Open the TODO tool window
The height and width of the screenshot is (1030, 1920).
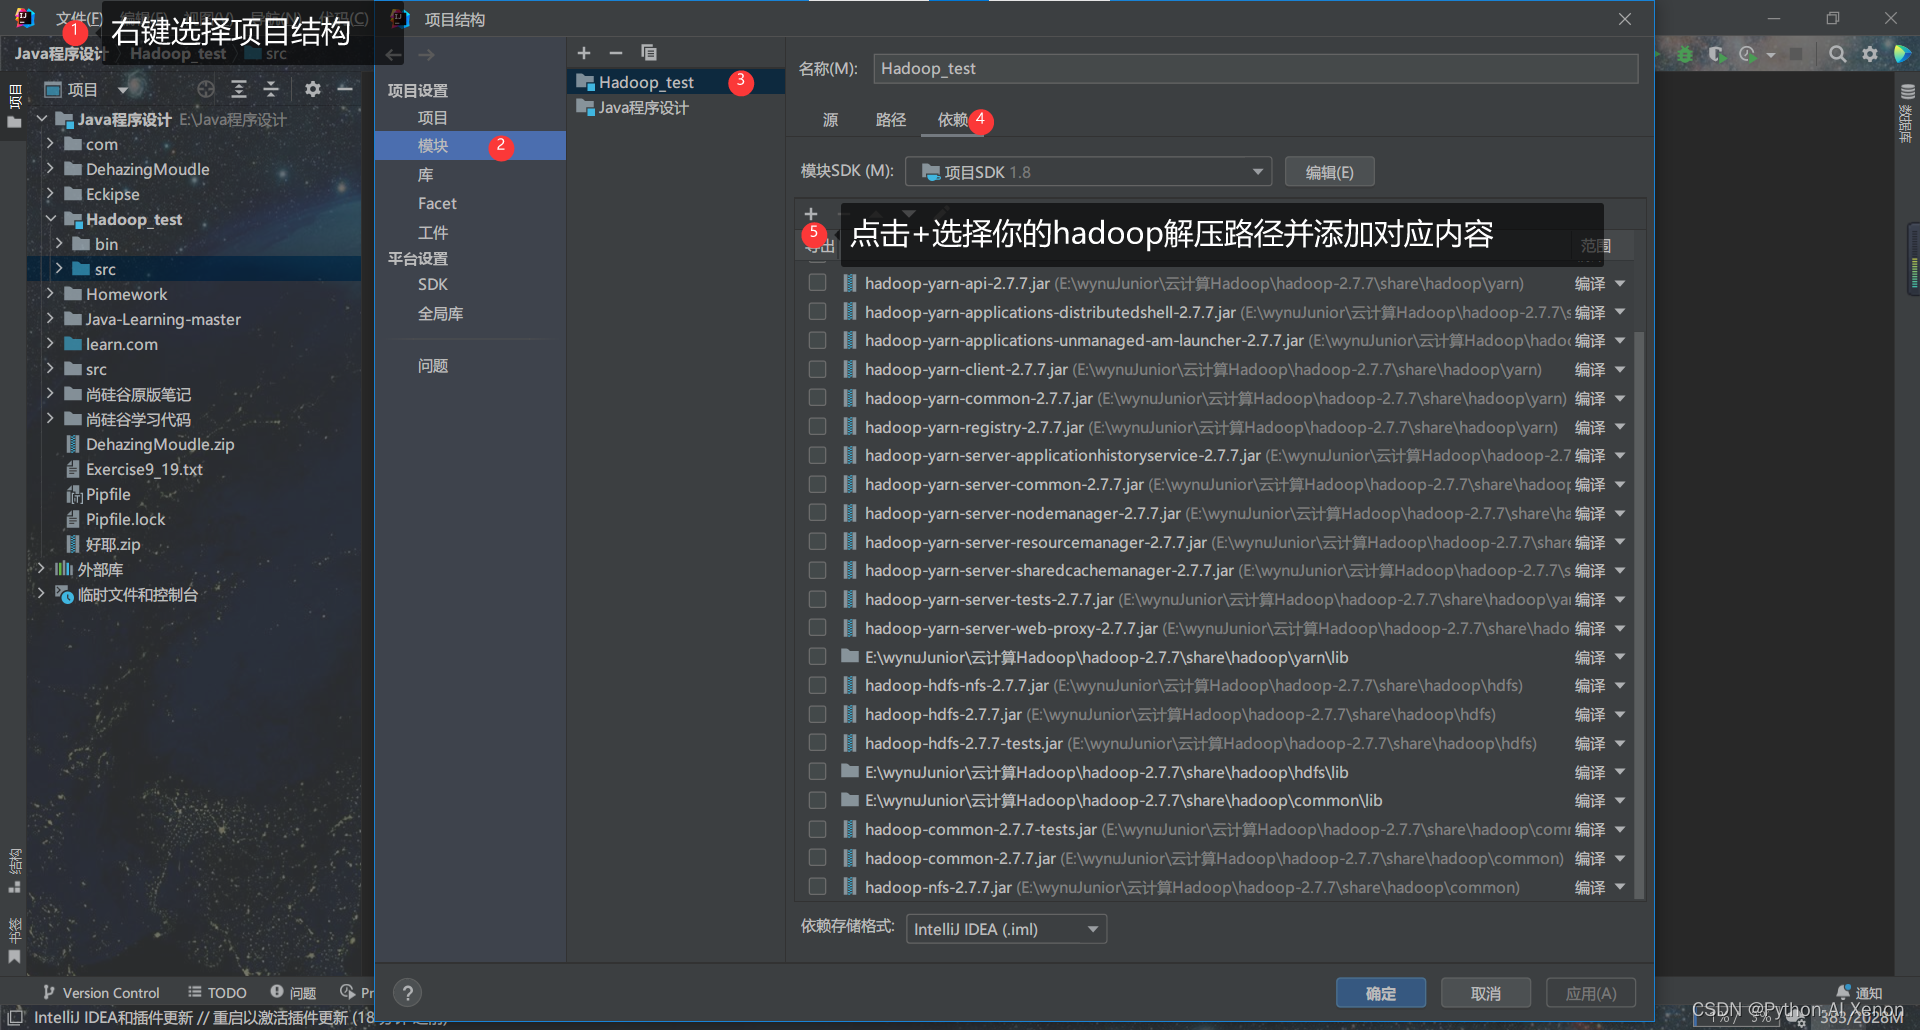coord(217,993)
